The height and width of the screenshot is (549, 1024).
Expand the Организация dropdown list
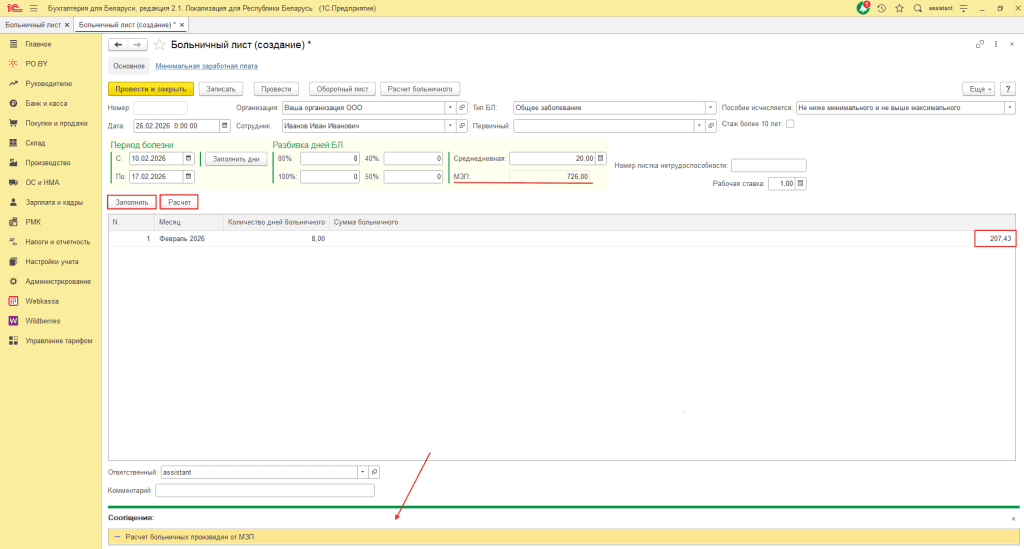pos(449,107)
